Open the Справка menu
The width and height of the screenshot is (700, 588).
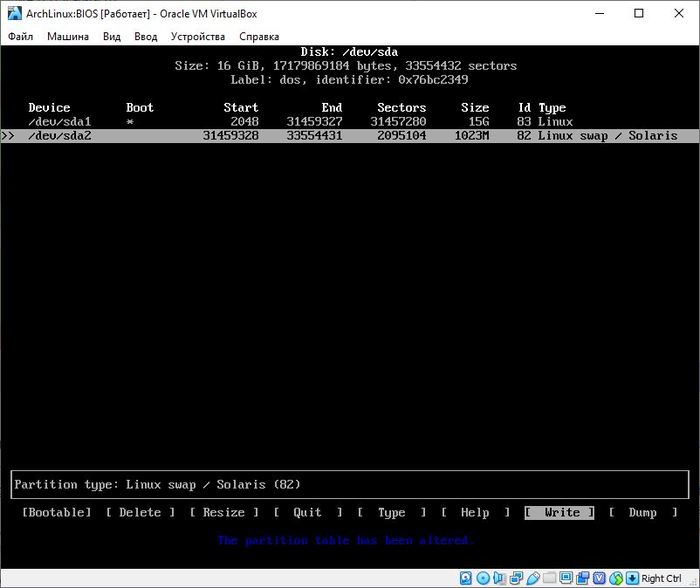click(259, 36)
